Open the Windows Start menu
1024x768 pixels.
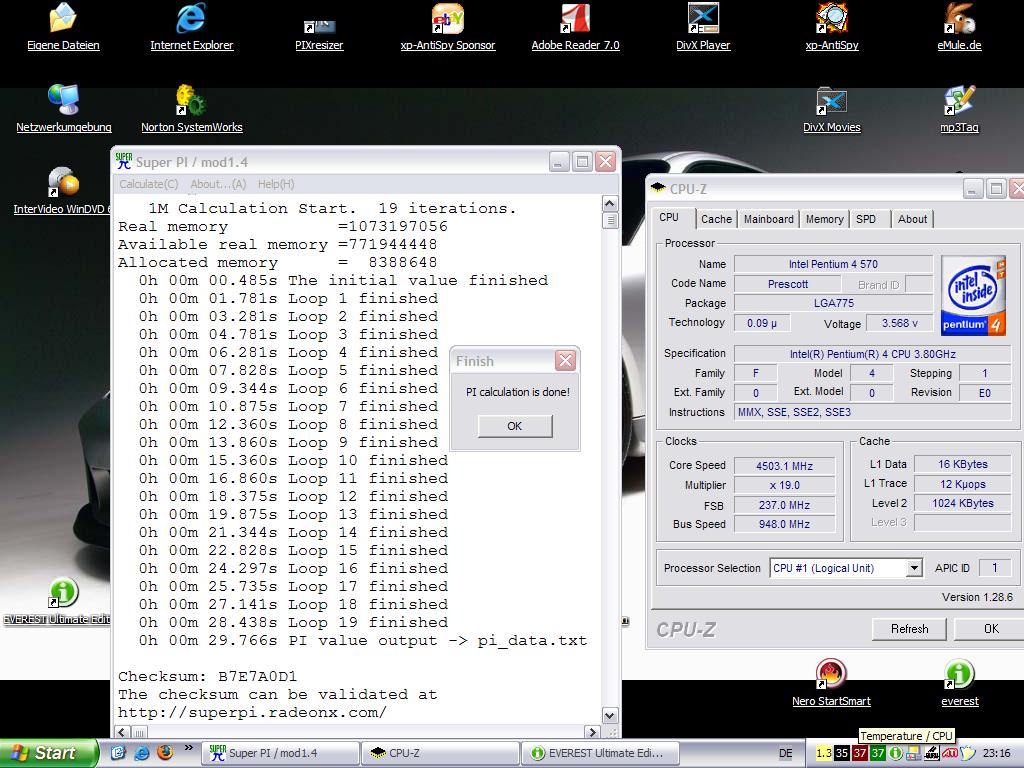coord(49,753)
